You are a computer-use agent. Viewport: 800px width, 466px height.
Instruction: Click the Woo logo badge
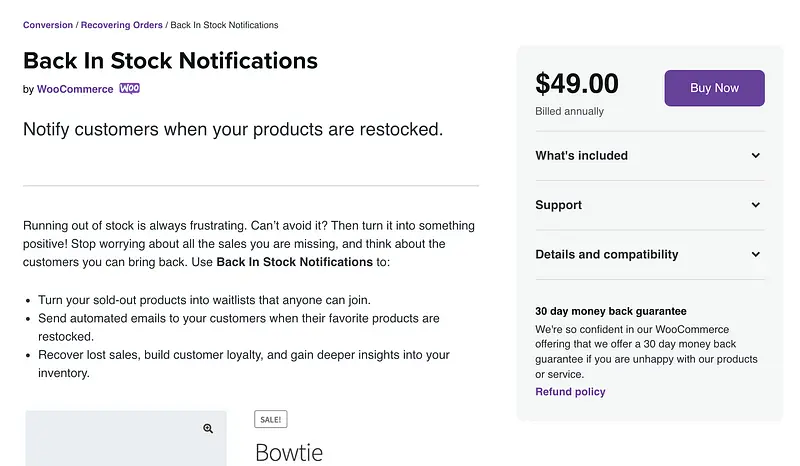[130, 89]
